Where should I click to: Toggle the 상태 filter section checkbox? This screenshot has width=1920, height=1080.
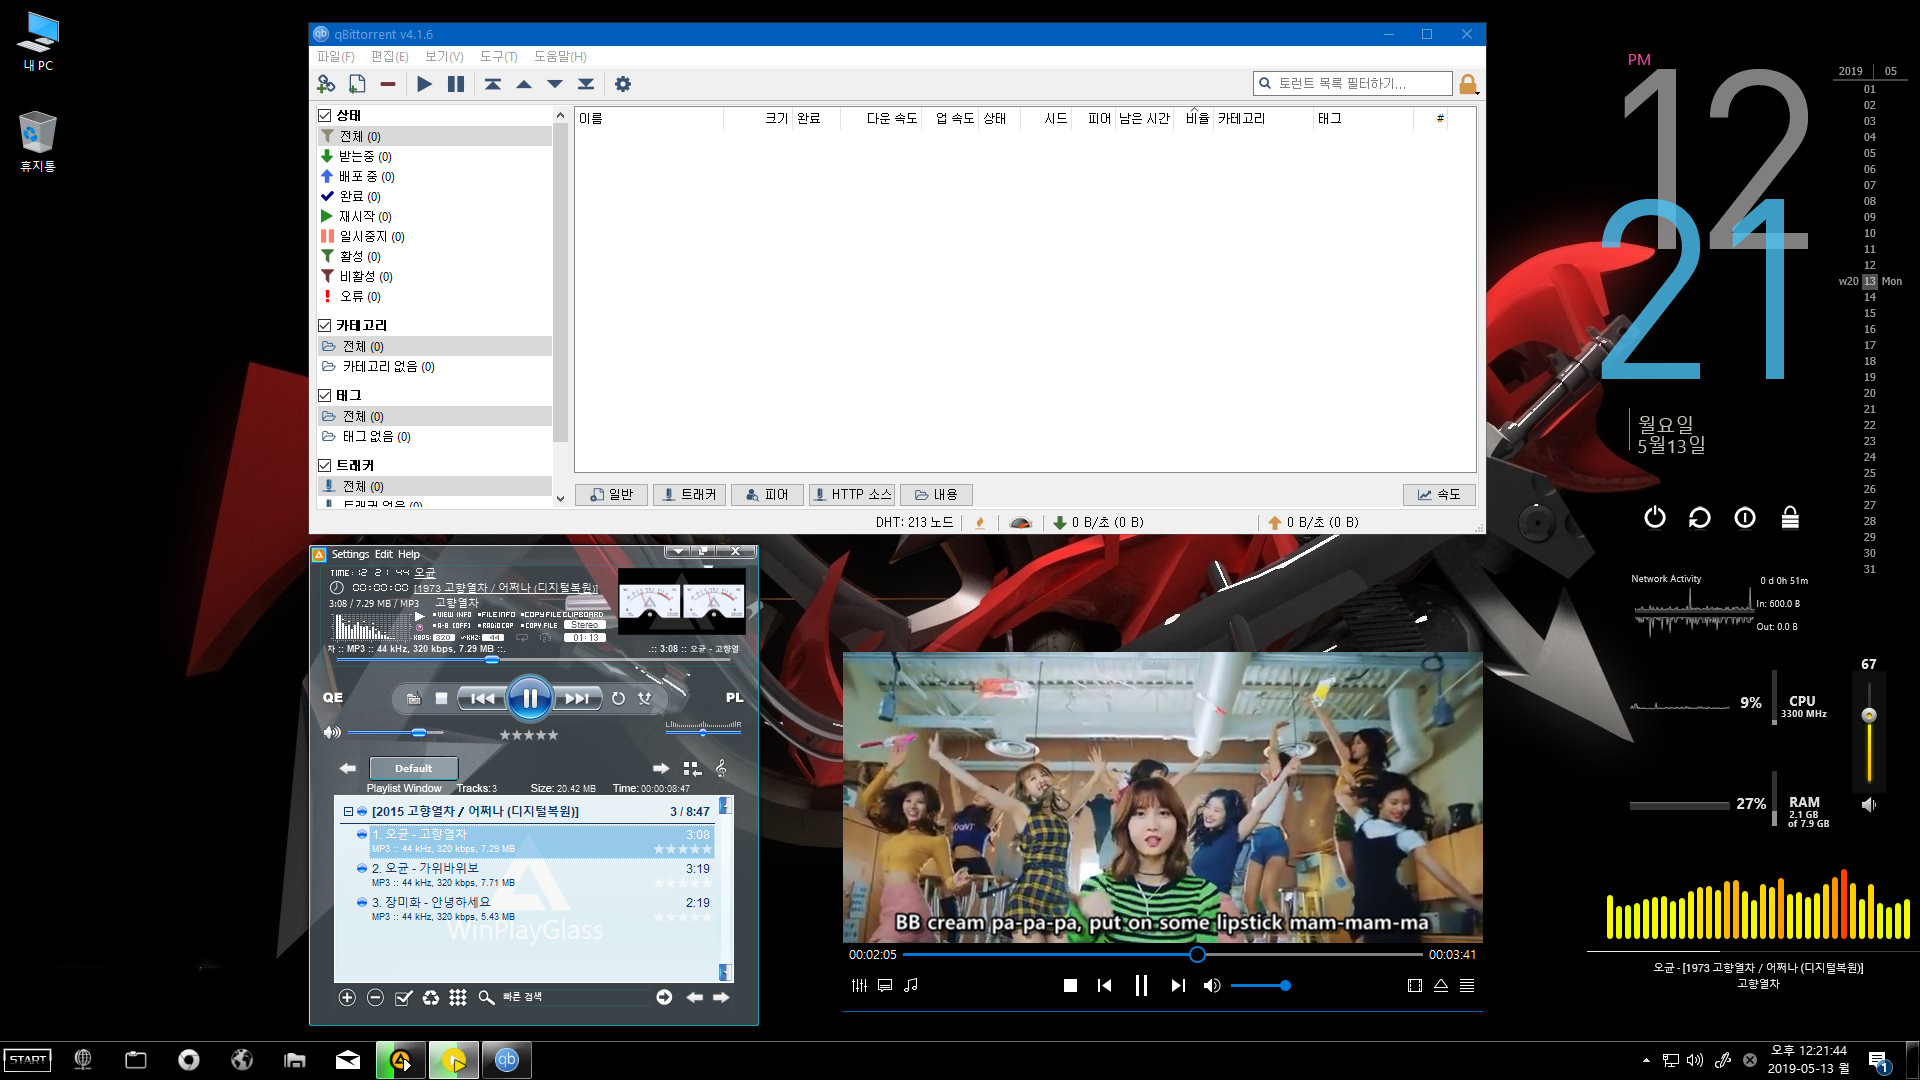coord(324,115)
